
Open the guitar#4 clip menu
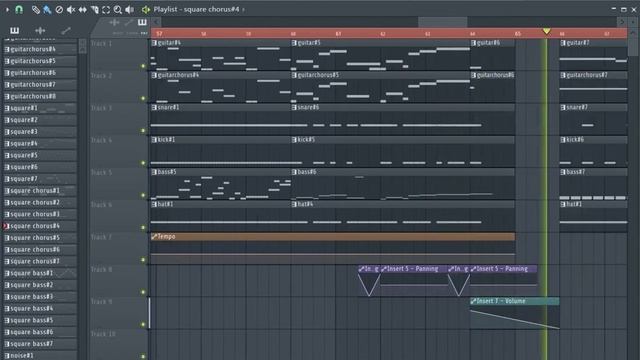[154, 43]
